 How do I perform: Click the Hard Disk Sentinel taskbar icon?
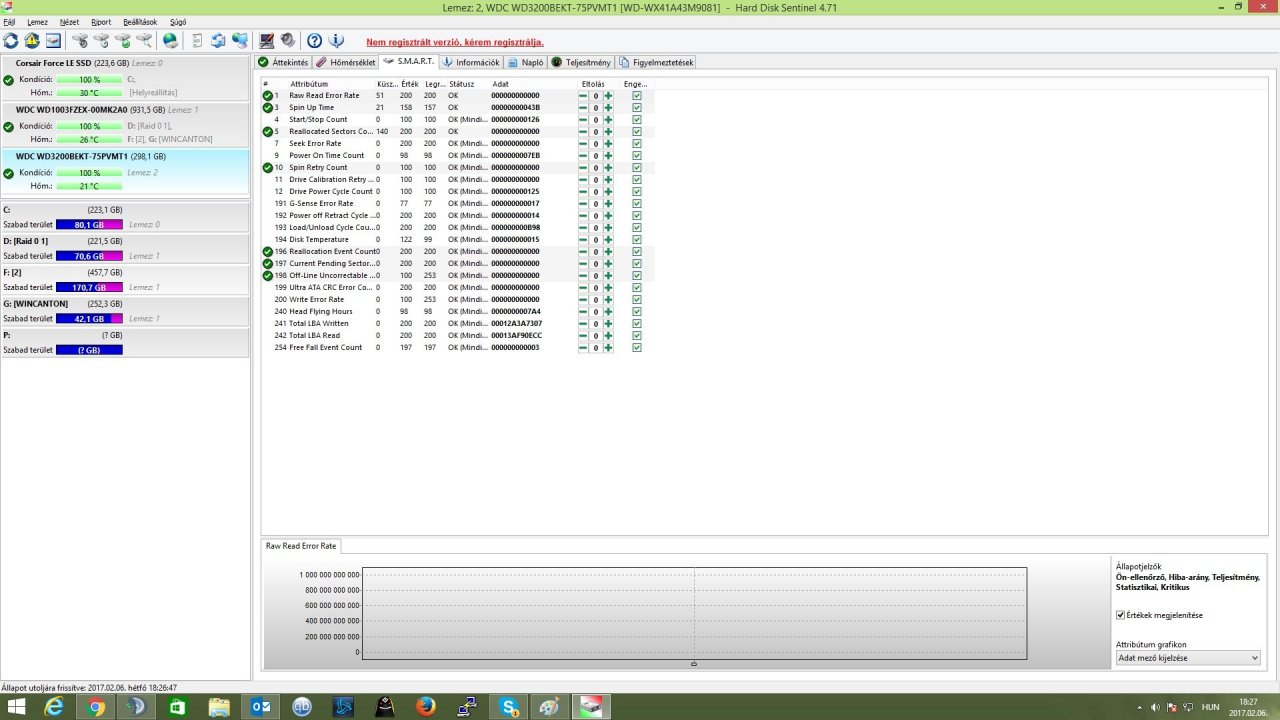592,706
